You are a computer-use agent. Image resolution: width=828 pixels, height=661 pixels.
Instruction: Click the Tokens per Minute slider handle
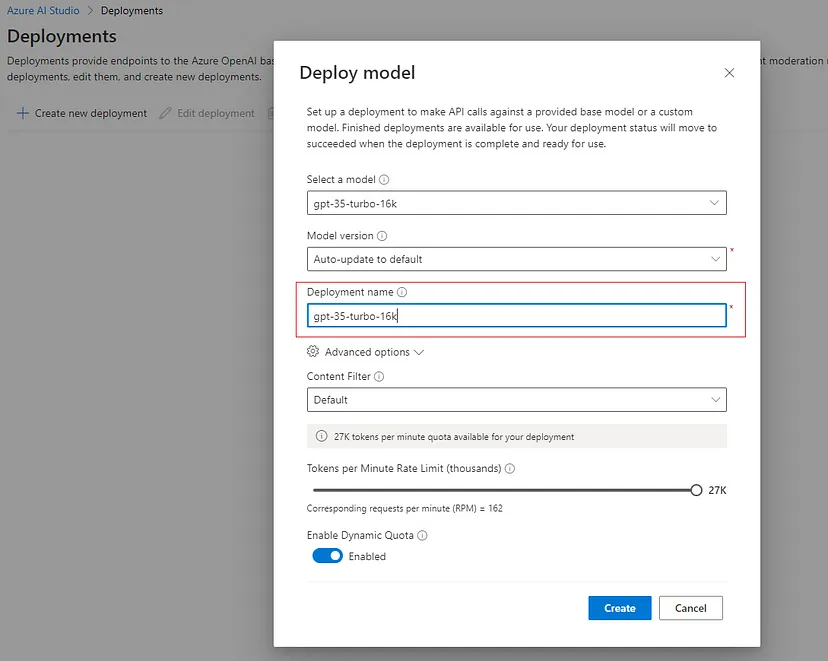tap(696, 490)
